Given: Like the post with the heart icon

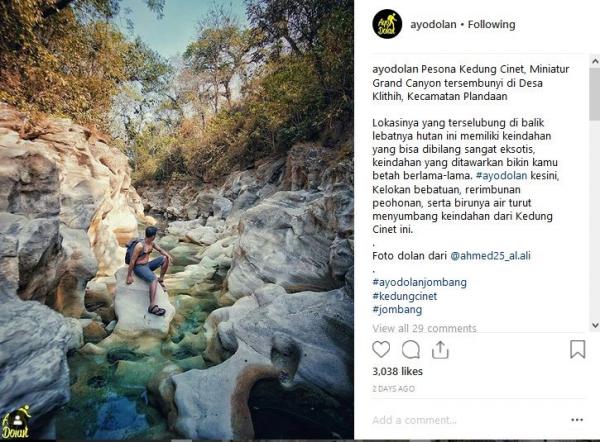Looking at the screenshot, I should coord(381,349).
